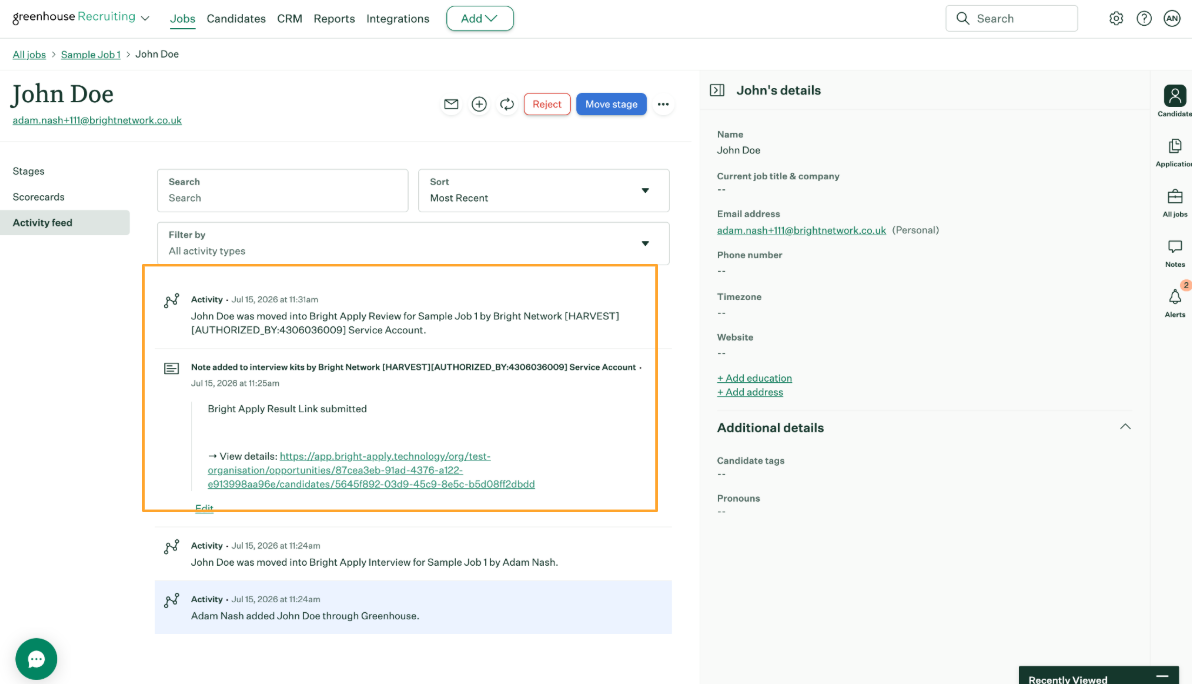1192x684 pixels.
Task: Click activity icon for Bright Apply Review entry
Action: [x=172, y=300]
